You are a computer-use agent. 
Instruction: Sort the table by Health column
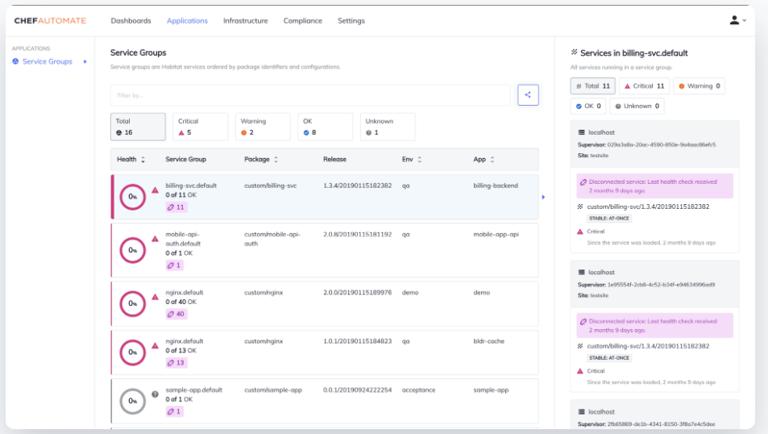131,159
